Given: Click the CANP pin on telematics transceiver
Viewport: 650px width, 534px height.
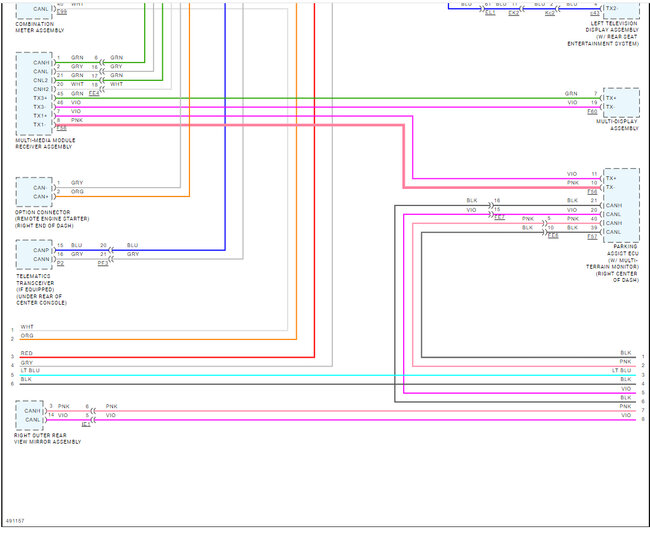Looking at the screenshot, I should coord(41,250).
